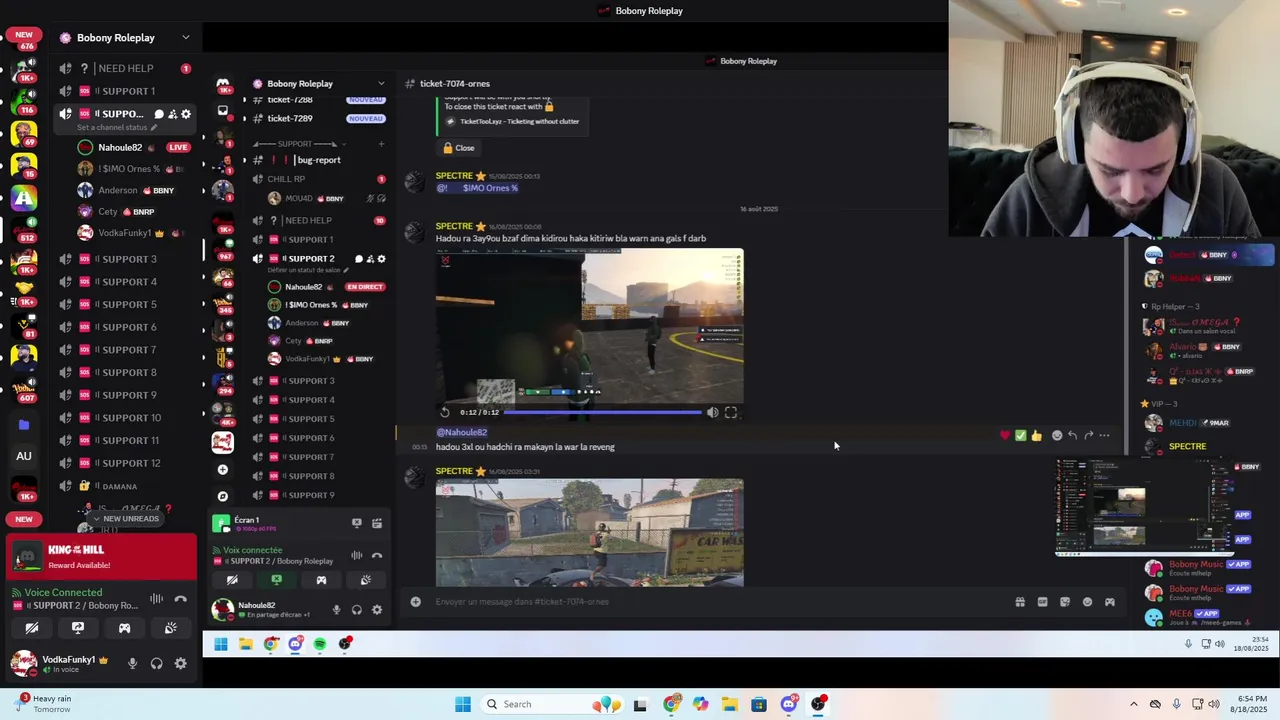Seek the first video progress bar
This screenshot has width=1280, height=720.
click(603, 412)
